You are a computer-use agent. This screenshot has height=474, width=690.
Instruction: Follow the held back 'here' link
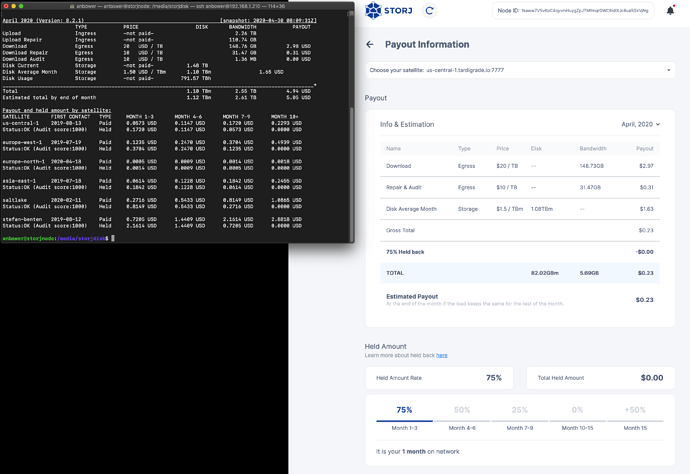coord(442,356)
